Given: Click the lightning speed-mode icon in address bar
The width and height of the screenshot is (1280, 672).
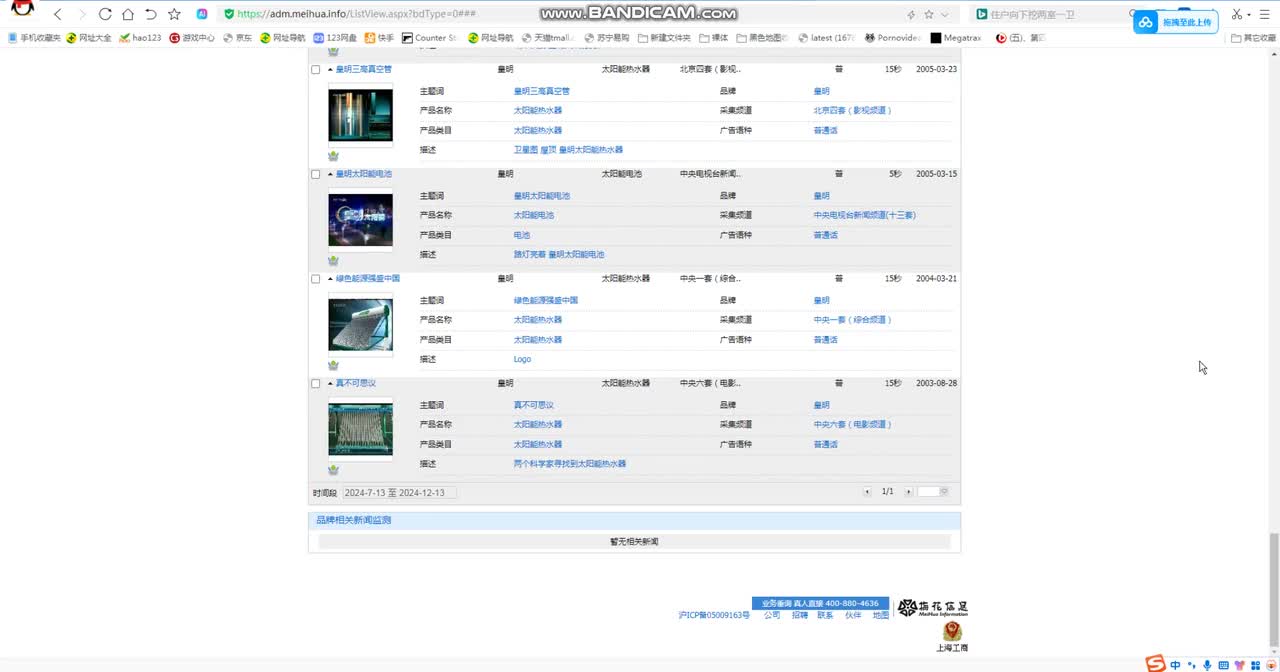Looking at the screenshot, I should click(x=910, y=15).
